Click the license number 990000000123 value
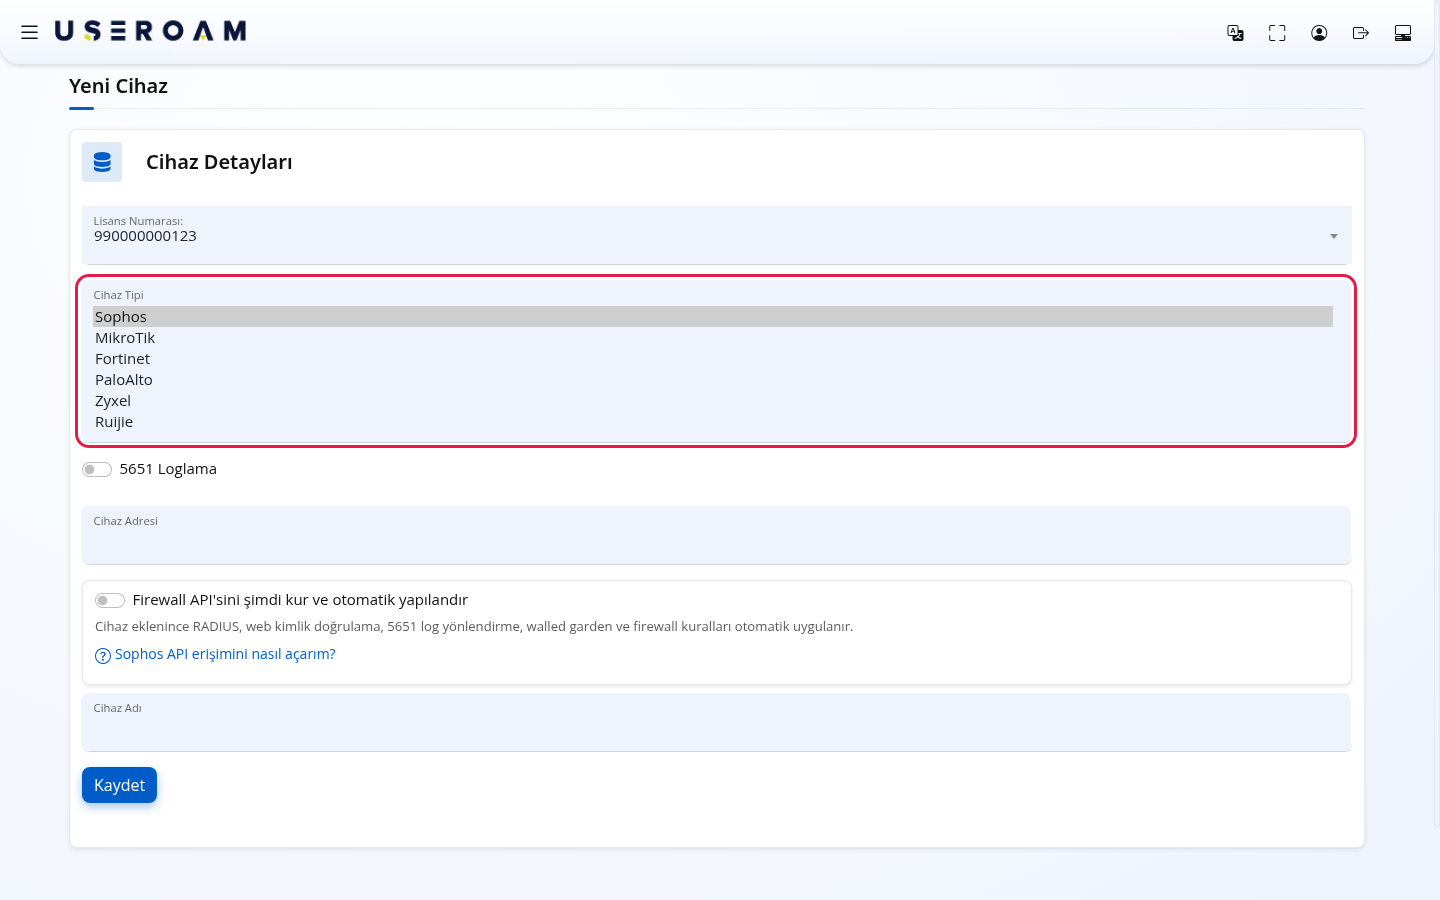The image size is (1440, 900). pos(145,236)
